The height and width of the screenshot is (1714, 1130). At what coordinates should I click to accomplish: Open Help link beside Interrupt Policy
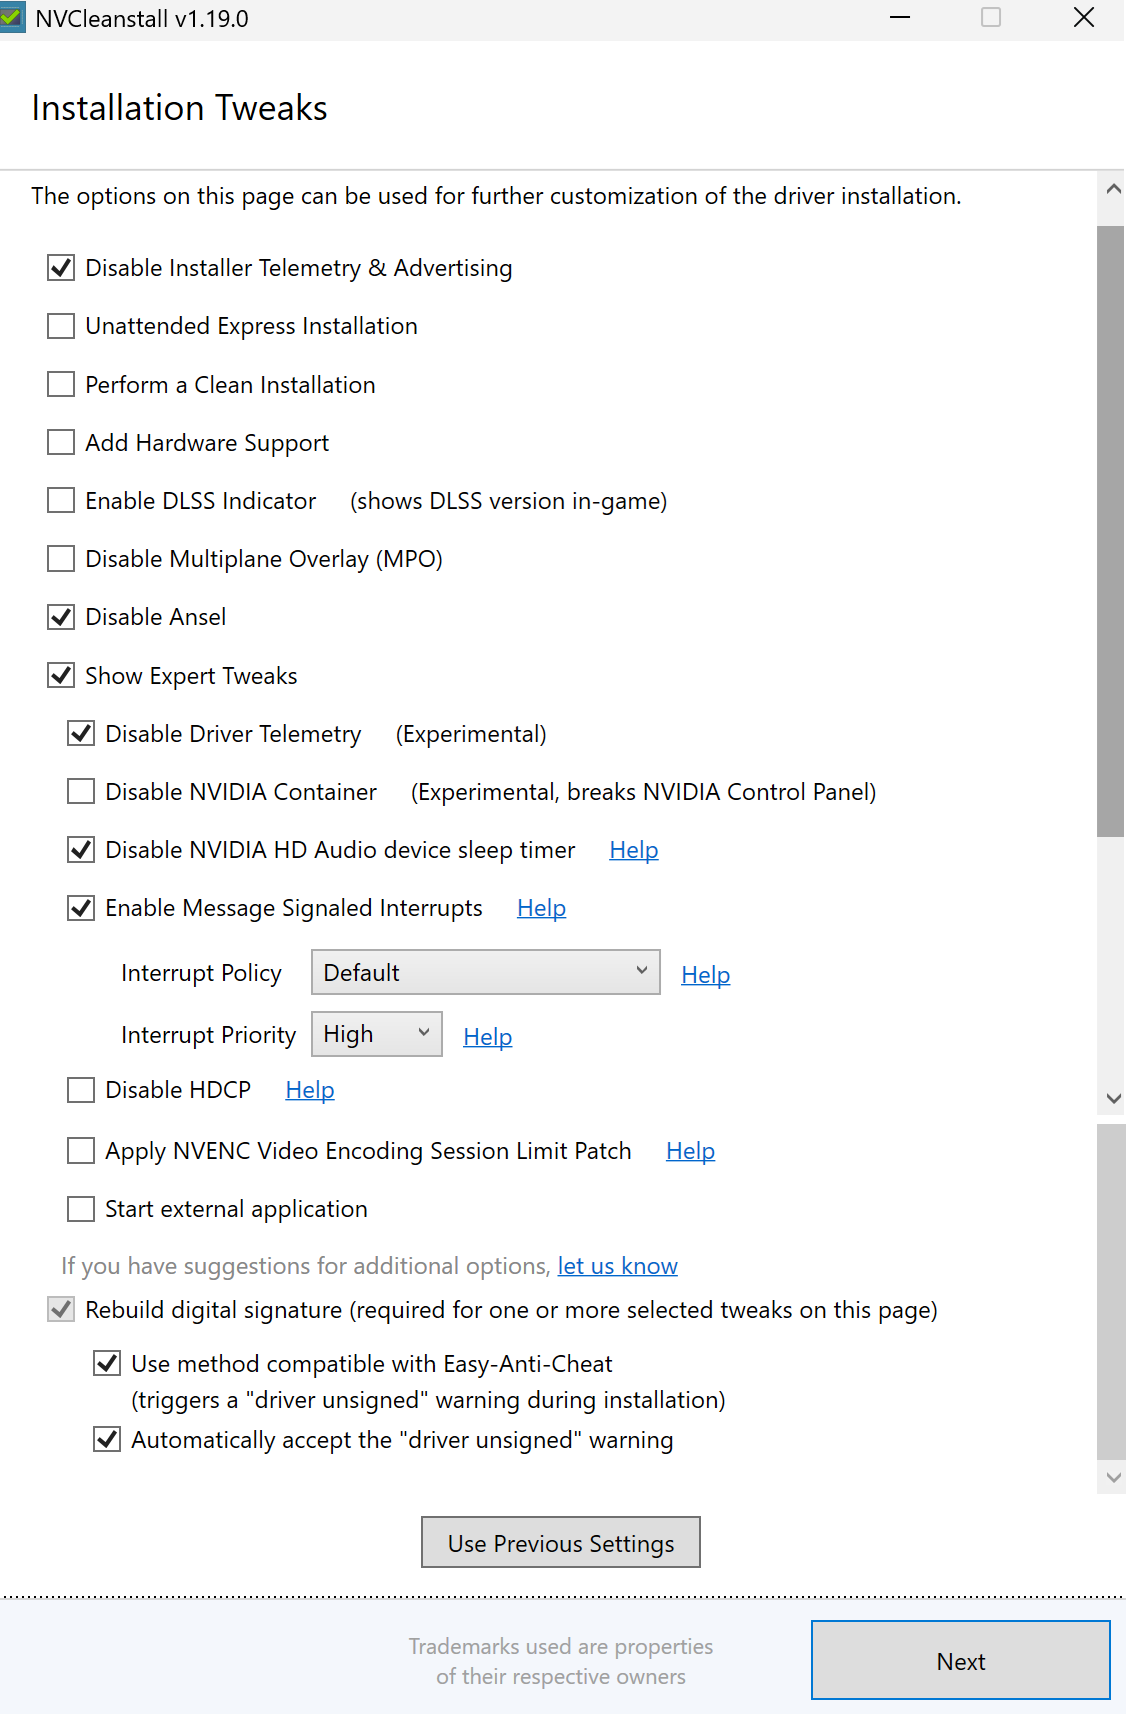tap(706, 975)
